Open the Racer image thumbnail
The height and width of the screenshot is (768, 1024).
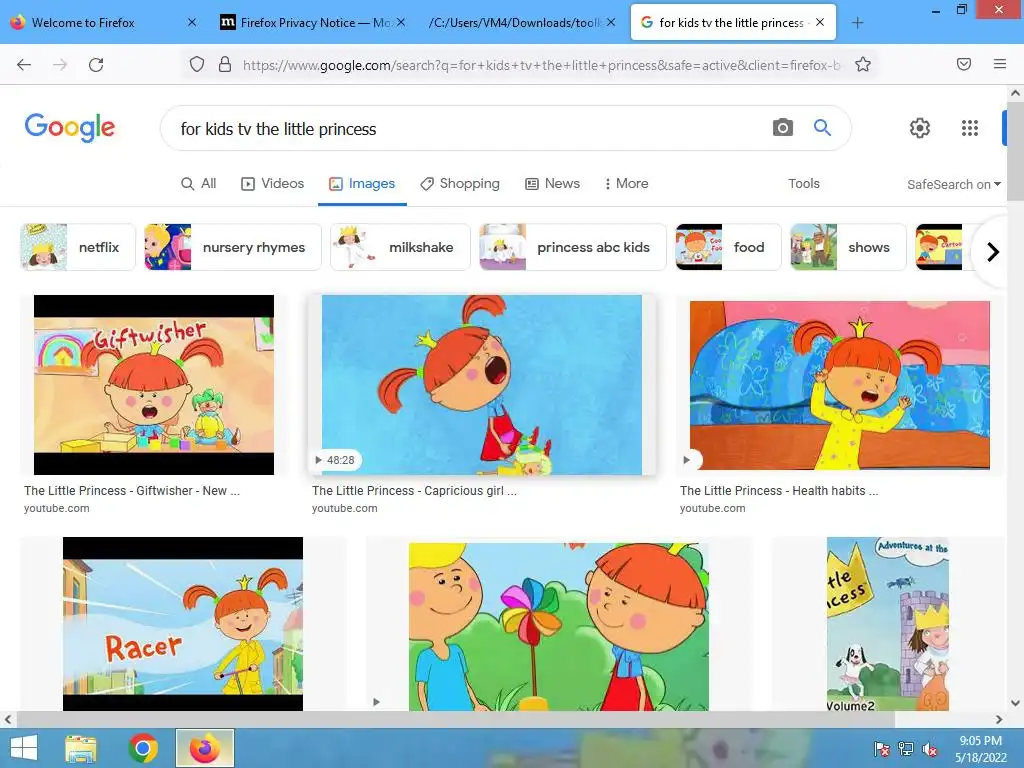click(x=183, y=624)
